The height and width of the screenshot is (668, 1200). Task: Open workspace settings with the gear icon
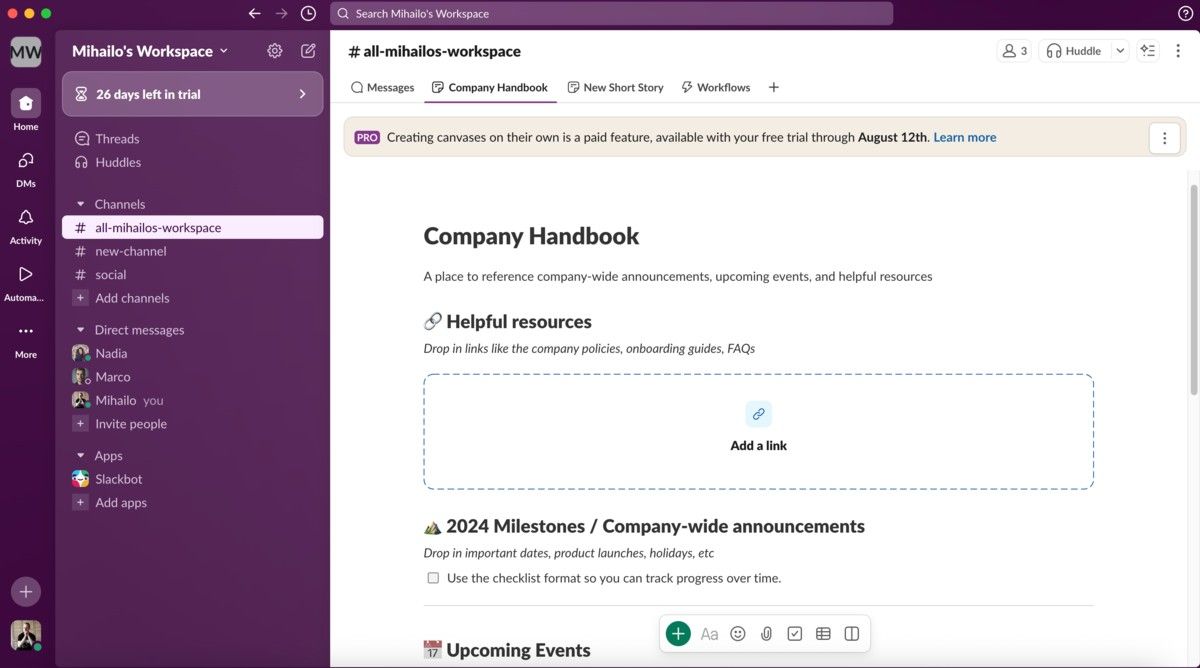274,50
